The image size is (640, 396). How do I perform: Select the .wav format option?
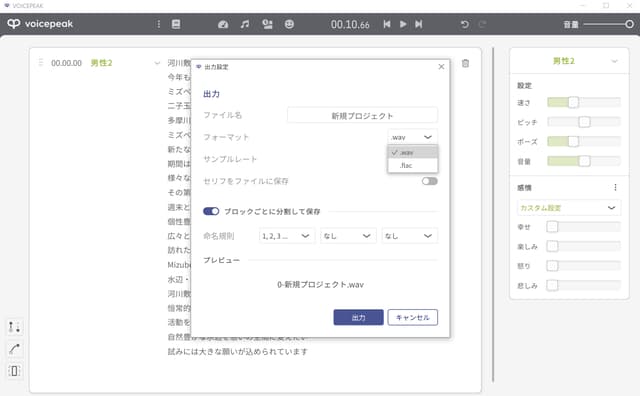pos(413,152)
